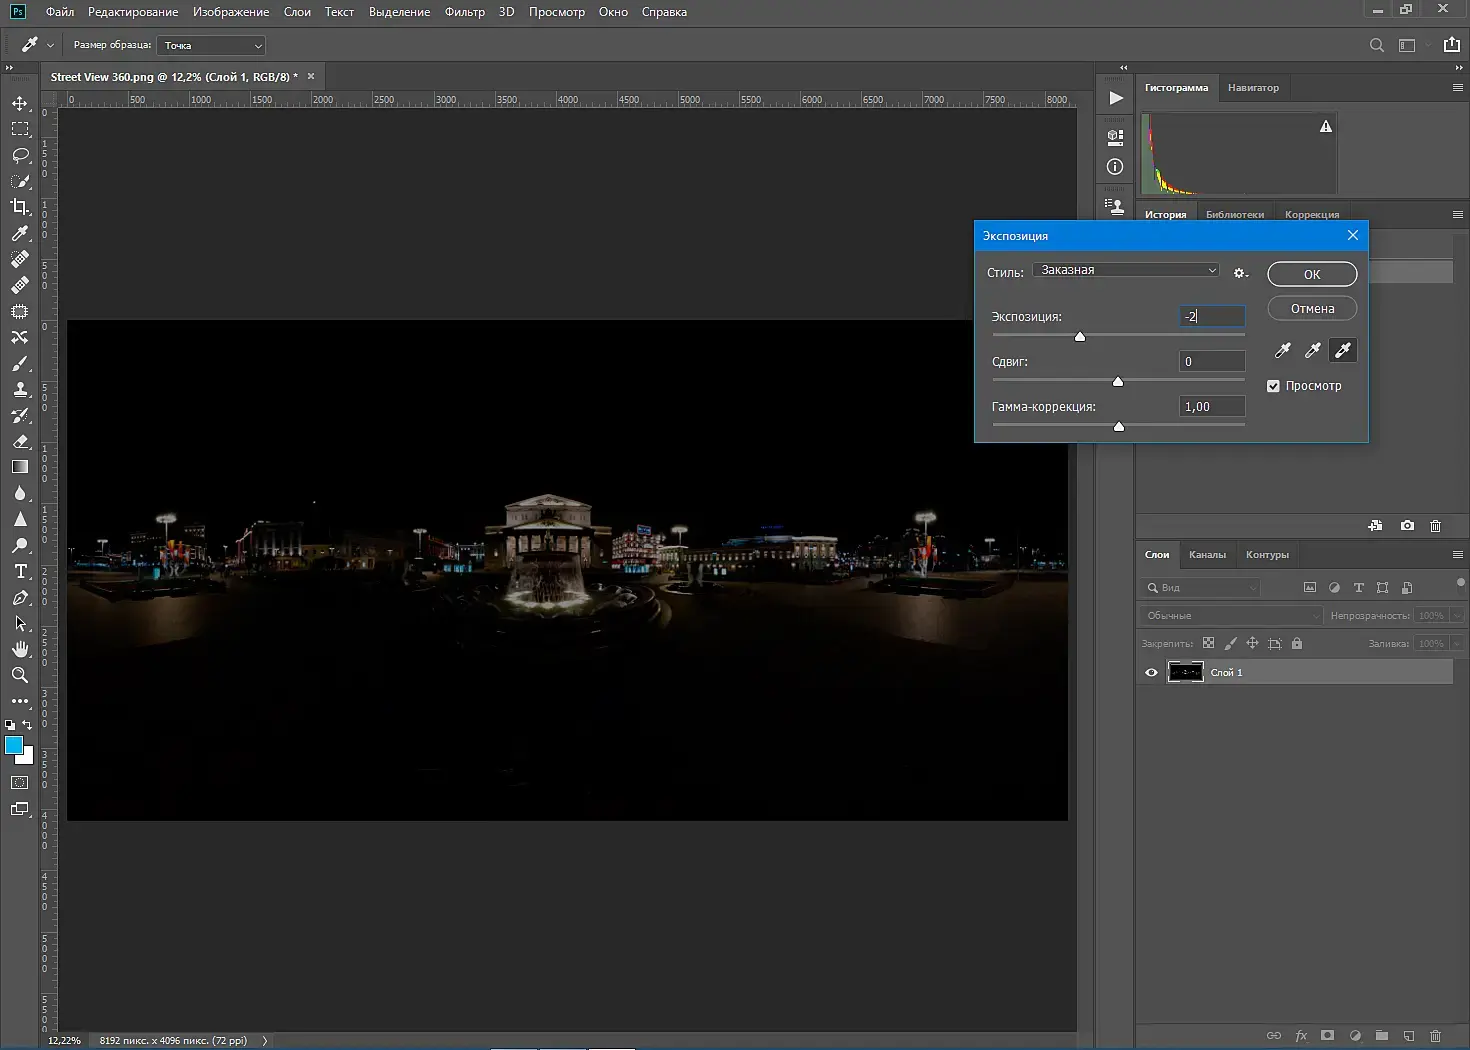Viewport: 1470px width, 1050px height.
Task: Click the Отмена button
Action: pos(1312,309)
